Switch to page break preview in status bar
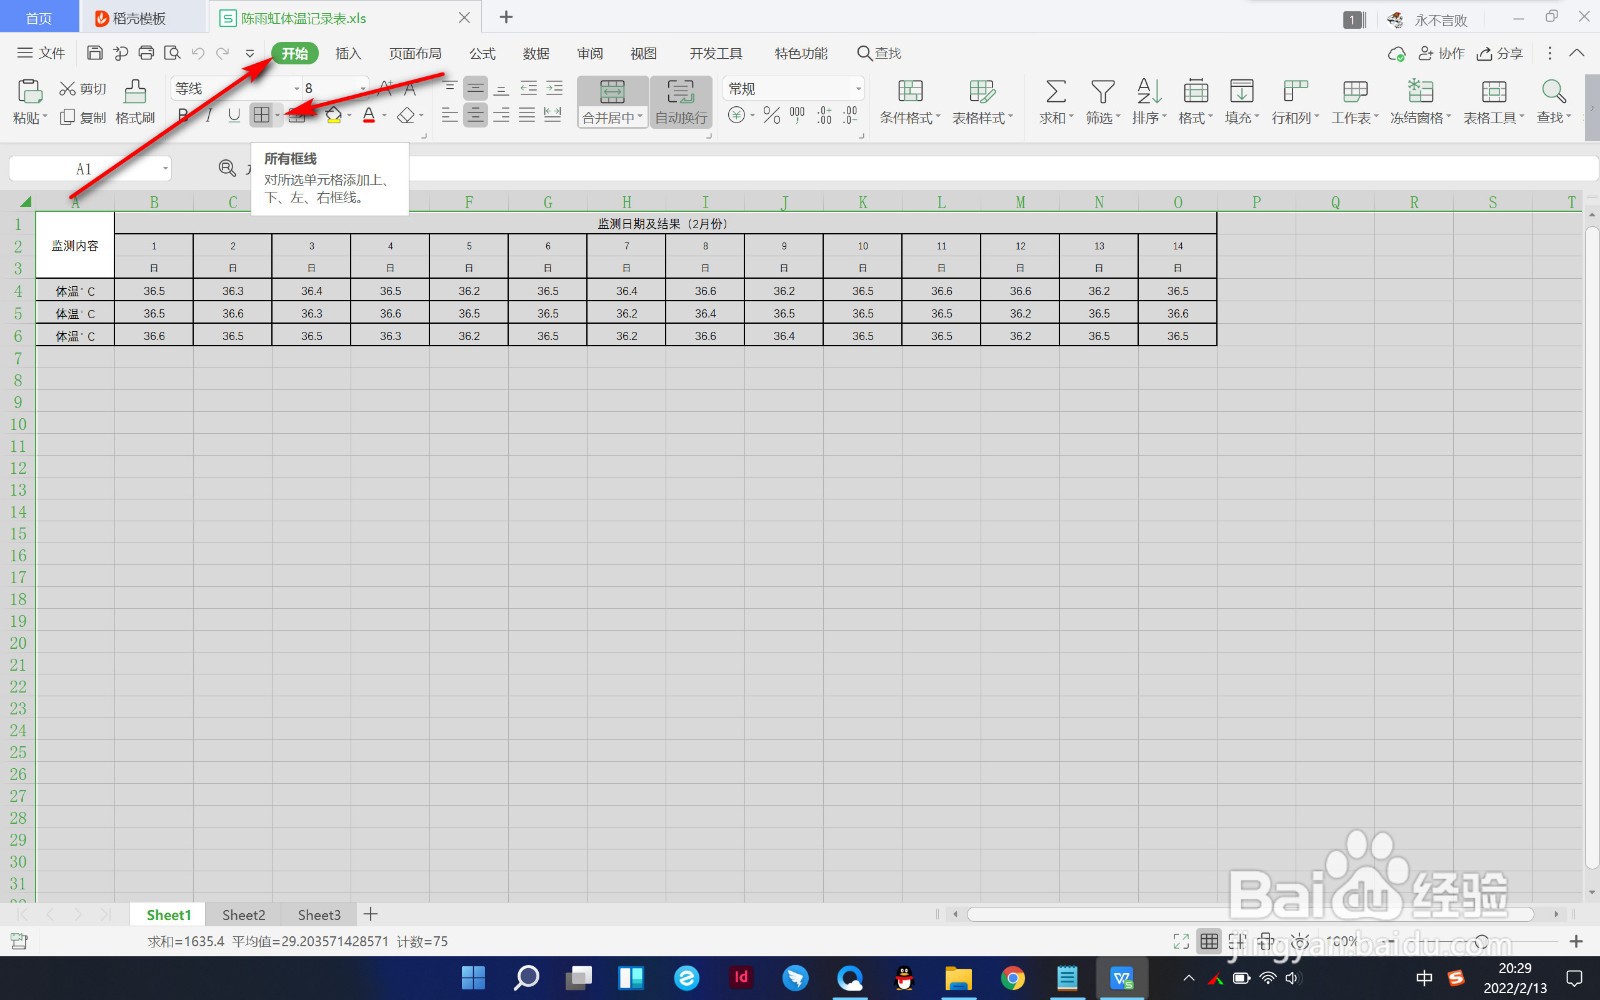This screenshot has width=1600, height=1000. coord(1238,941)
